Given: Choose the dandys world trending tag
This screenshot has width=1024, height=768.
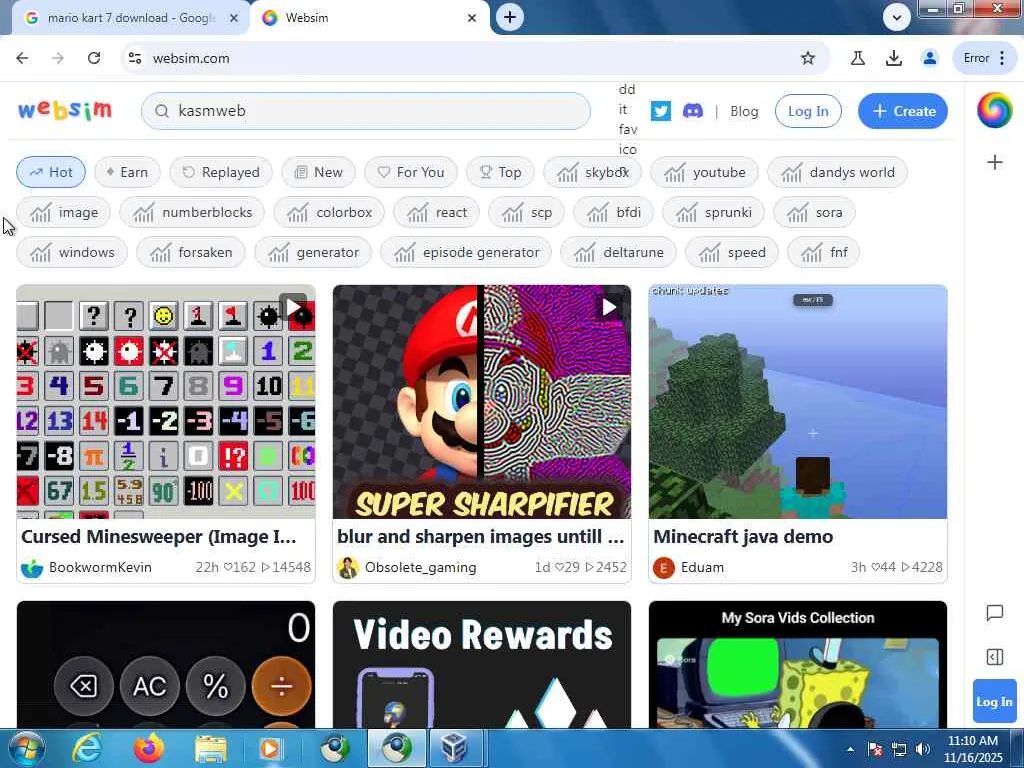Looking at the screenshot, I should pos(837,172).
